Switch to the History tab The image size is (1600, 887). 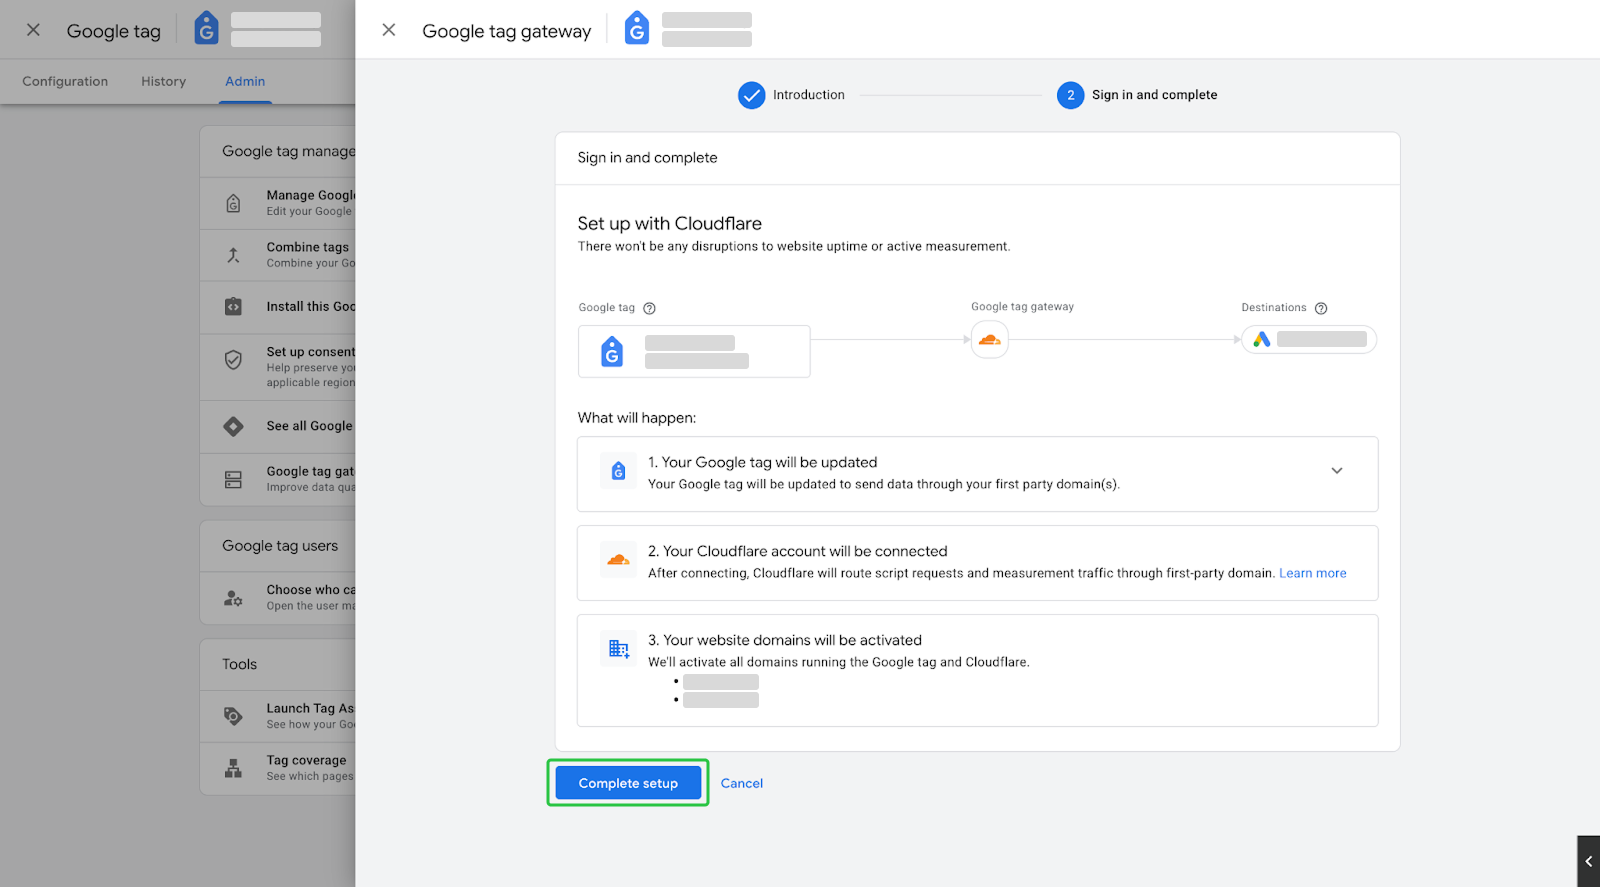tap(163, 81)
